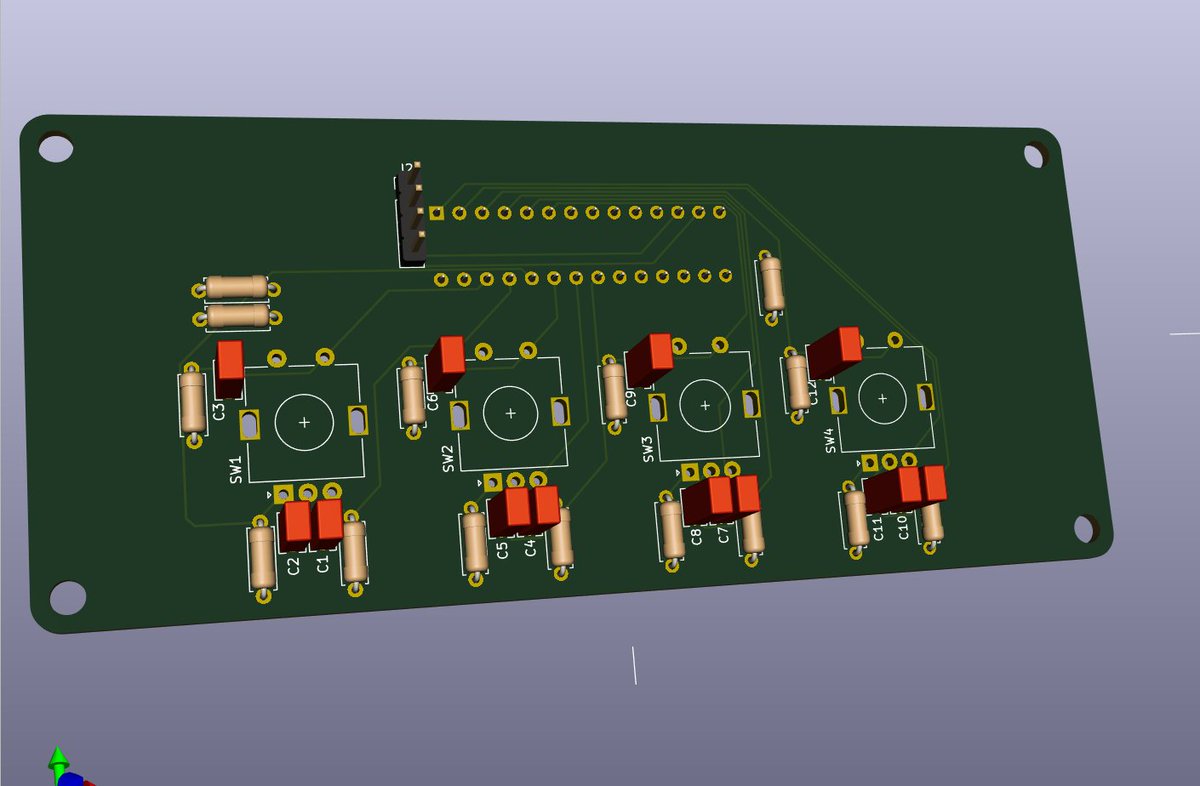
Task: Select the upper horizontal resistor near the header
Action: pos(235,287)
